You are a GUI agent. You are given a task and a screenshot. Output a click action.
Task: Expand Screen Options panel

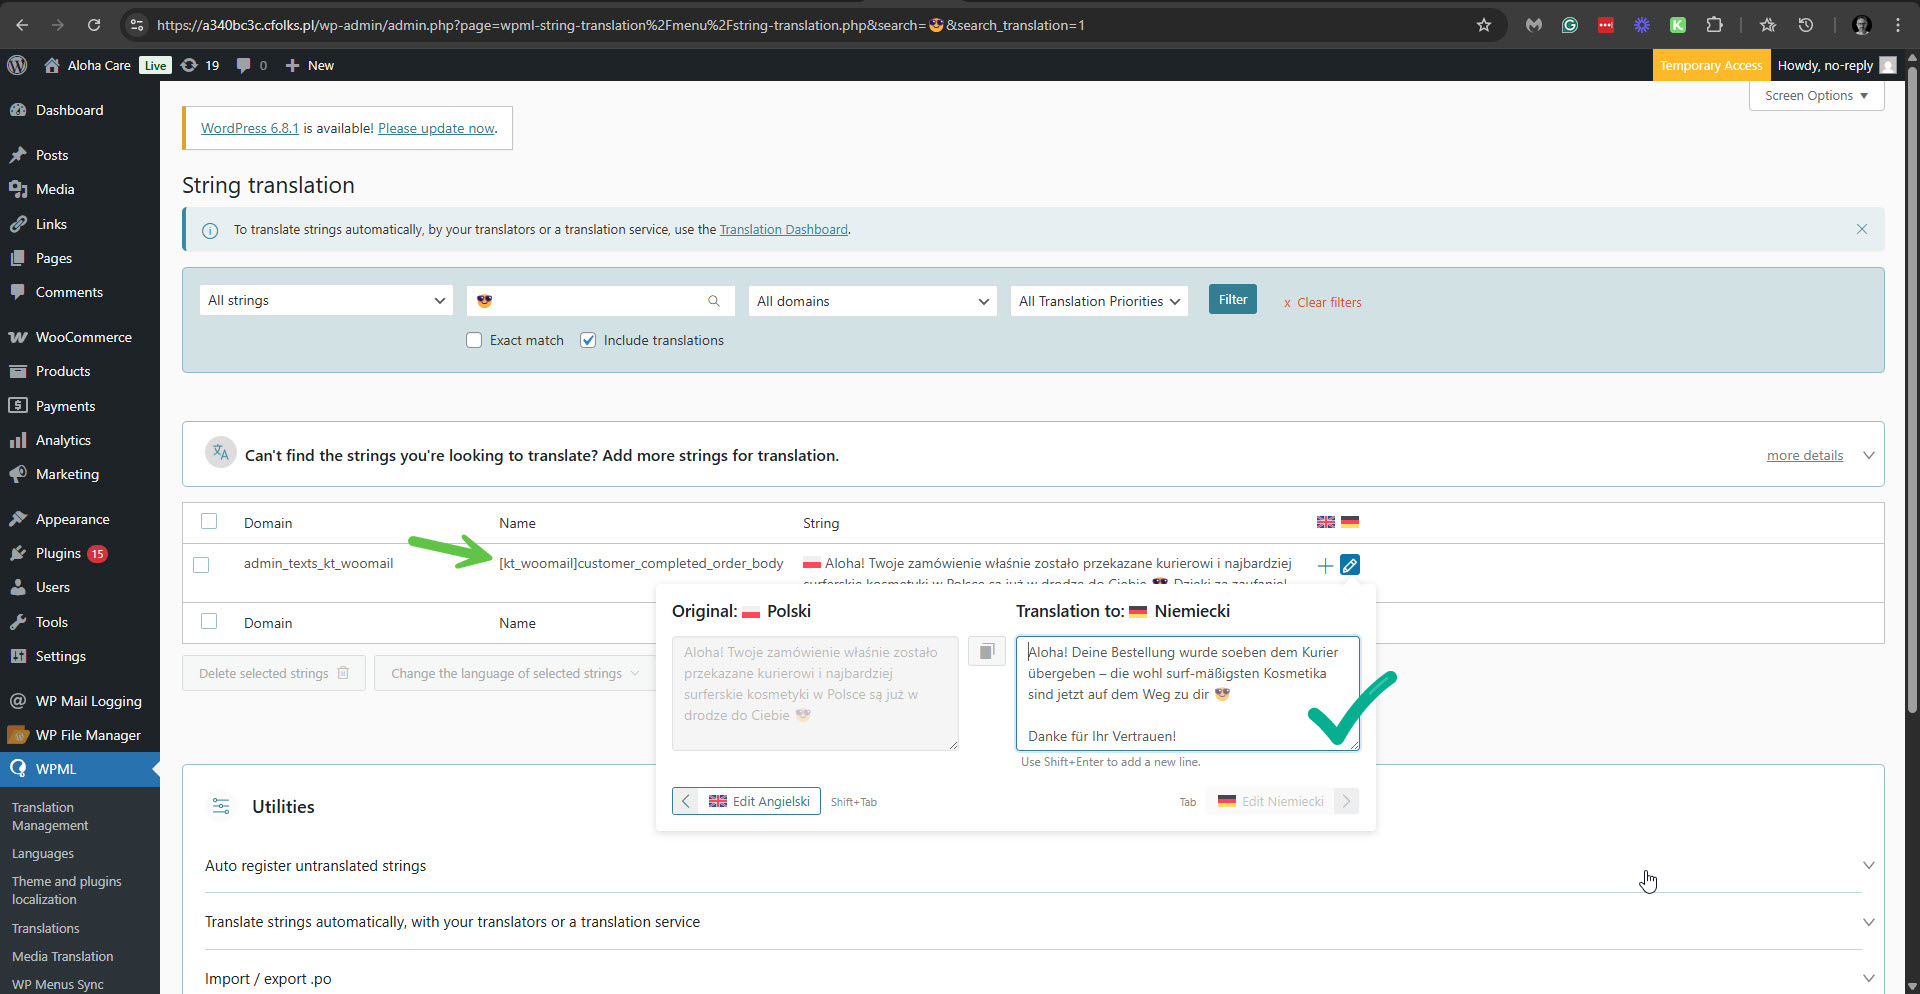tap(1816, 95)
